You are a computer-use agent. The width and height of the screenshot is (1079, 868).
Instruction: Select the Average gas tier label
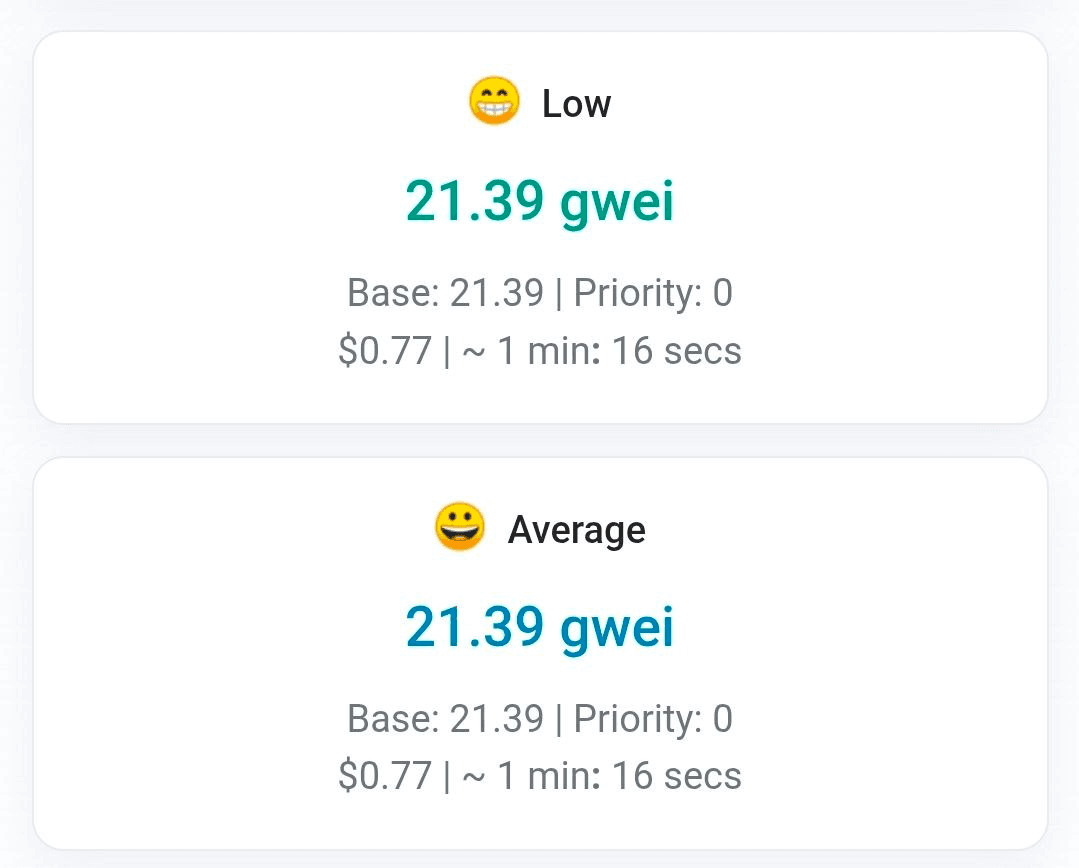[576, 529]
